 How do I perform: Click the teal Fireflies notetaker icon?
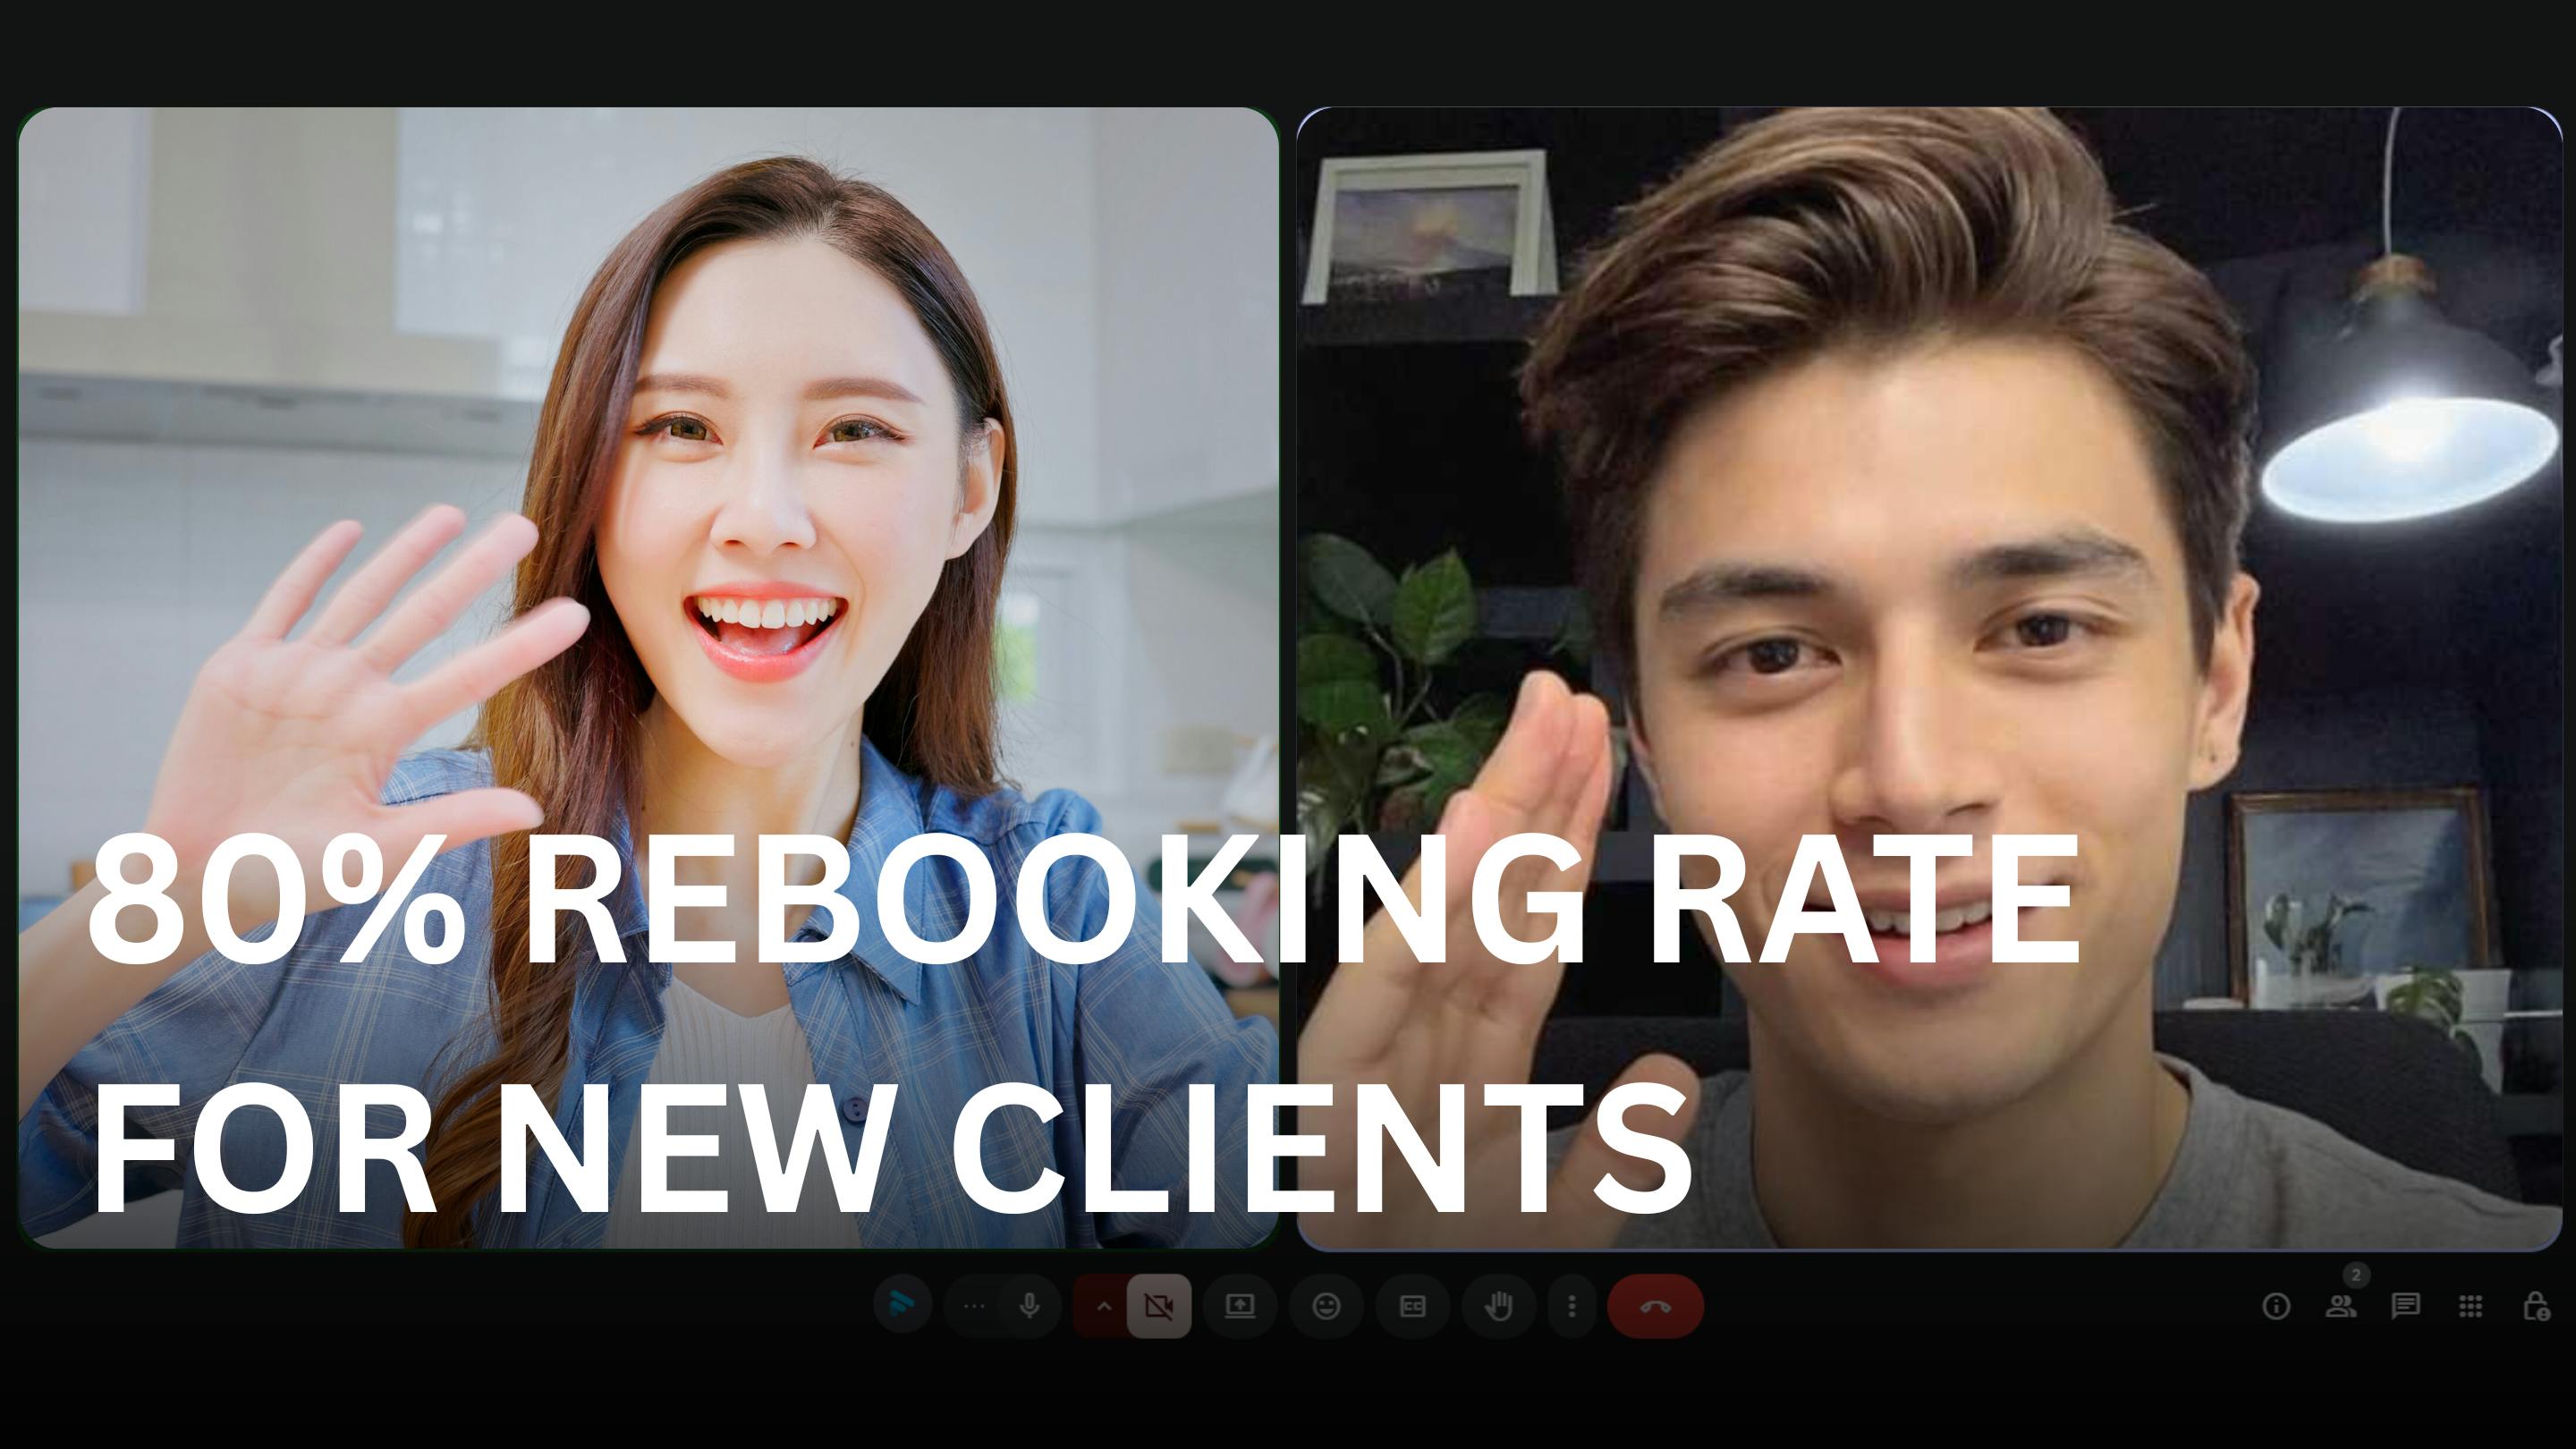(x=902, y=1305)
